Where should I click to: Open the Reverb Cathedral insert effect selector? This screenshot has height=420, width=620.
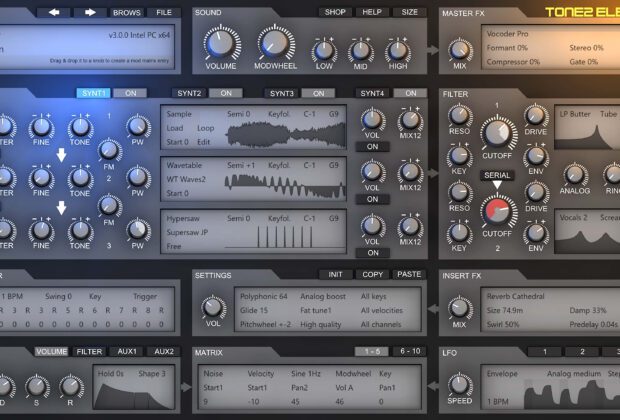pyautogui.click(x=516, y=296)
